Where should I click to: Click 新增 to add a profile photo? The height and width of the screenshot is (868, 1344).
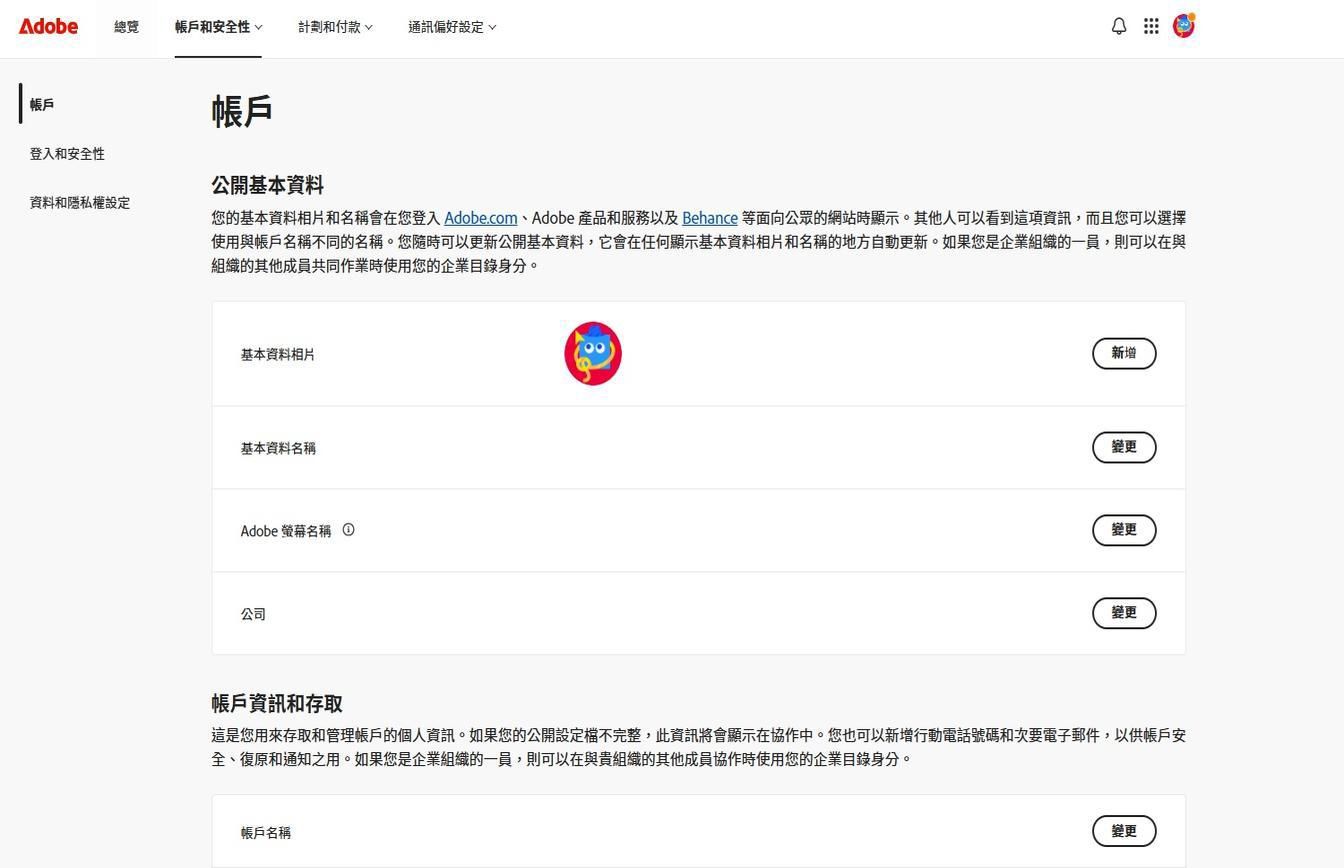(1123, 353)
